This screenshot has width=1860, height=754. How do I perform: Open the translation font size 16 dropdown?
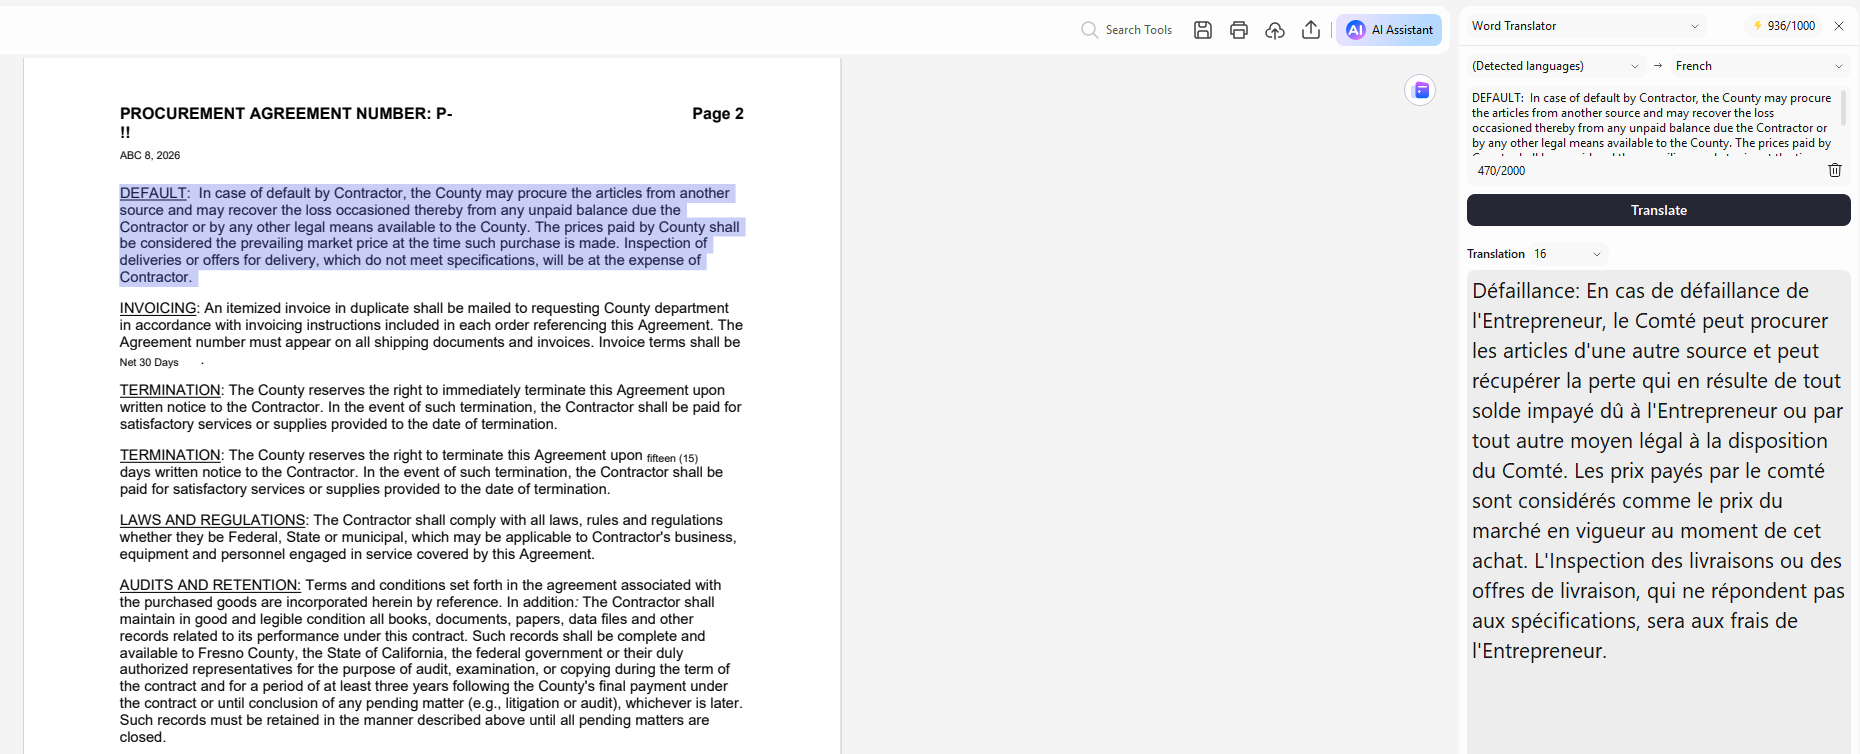click(1567, 254)
